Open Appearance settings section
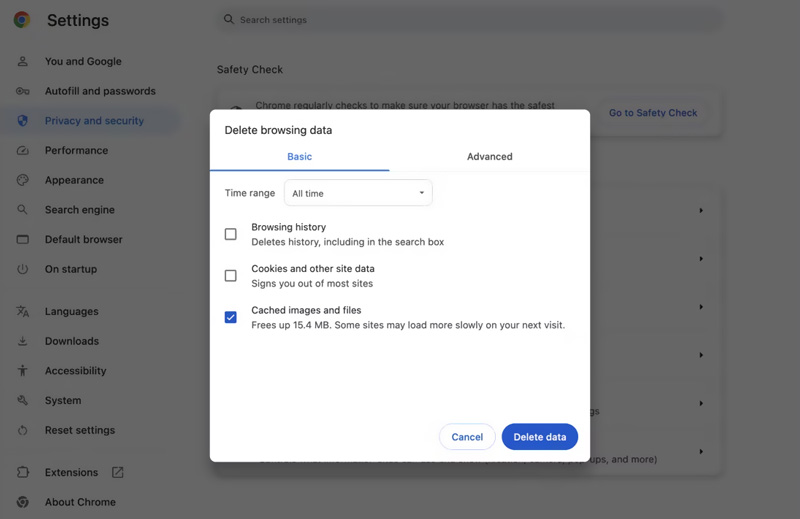Viewport: 800px width, 519px height. (74, 180)
